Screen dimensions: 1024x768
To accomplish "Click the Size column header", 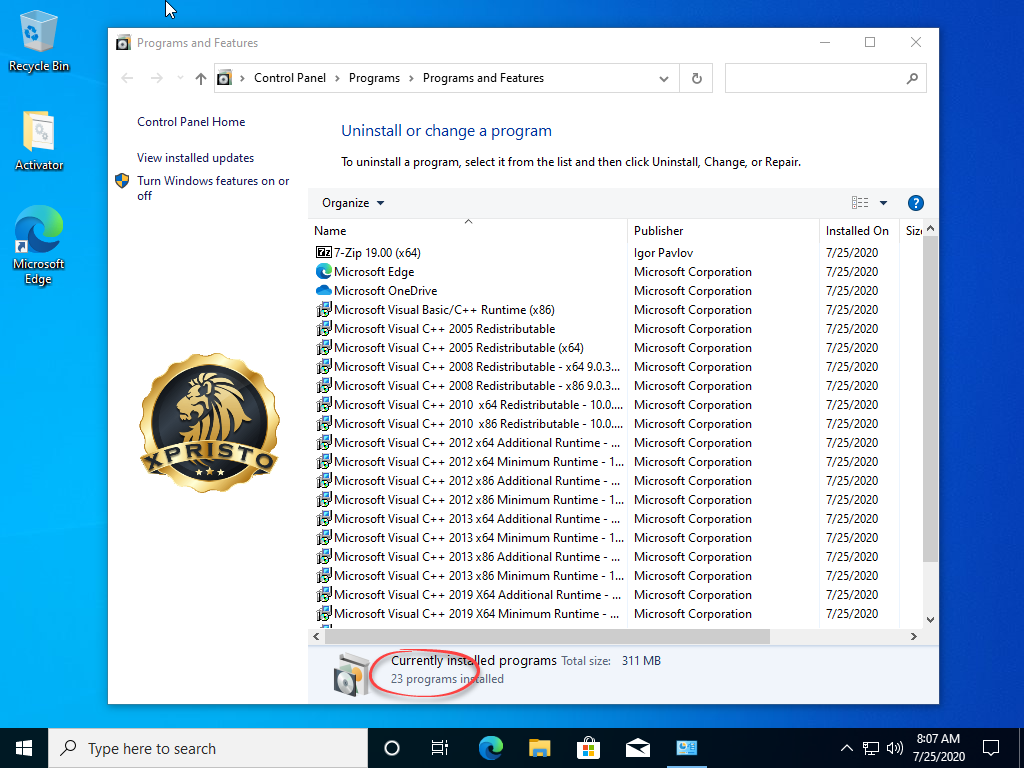I will [912, 231].
